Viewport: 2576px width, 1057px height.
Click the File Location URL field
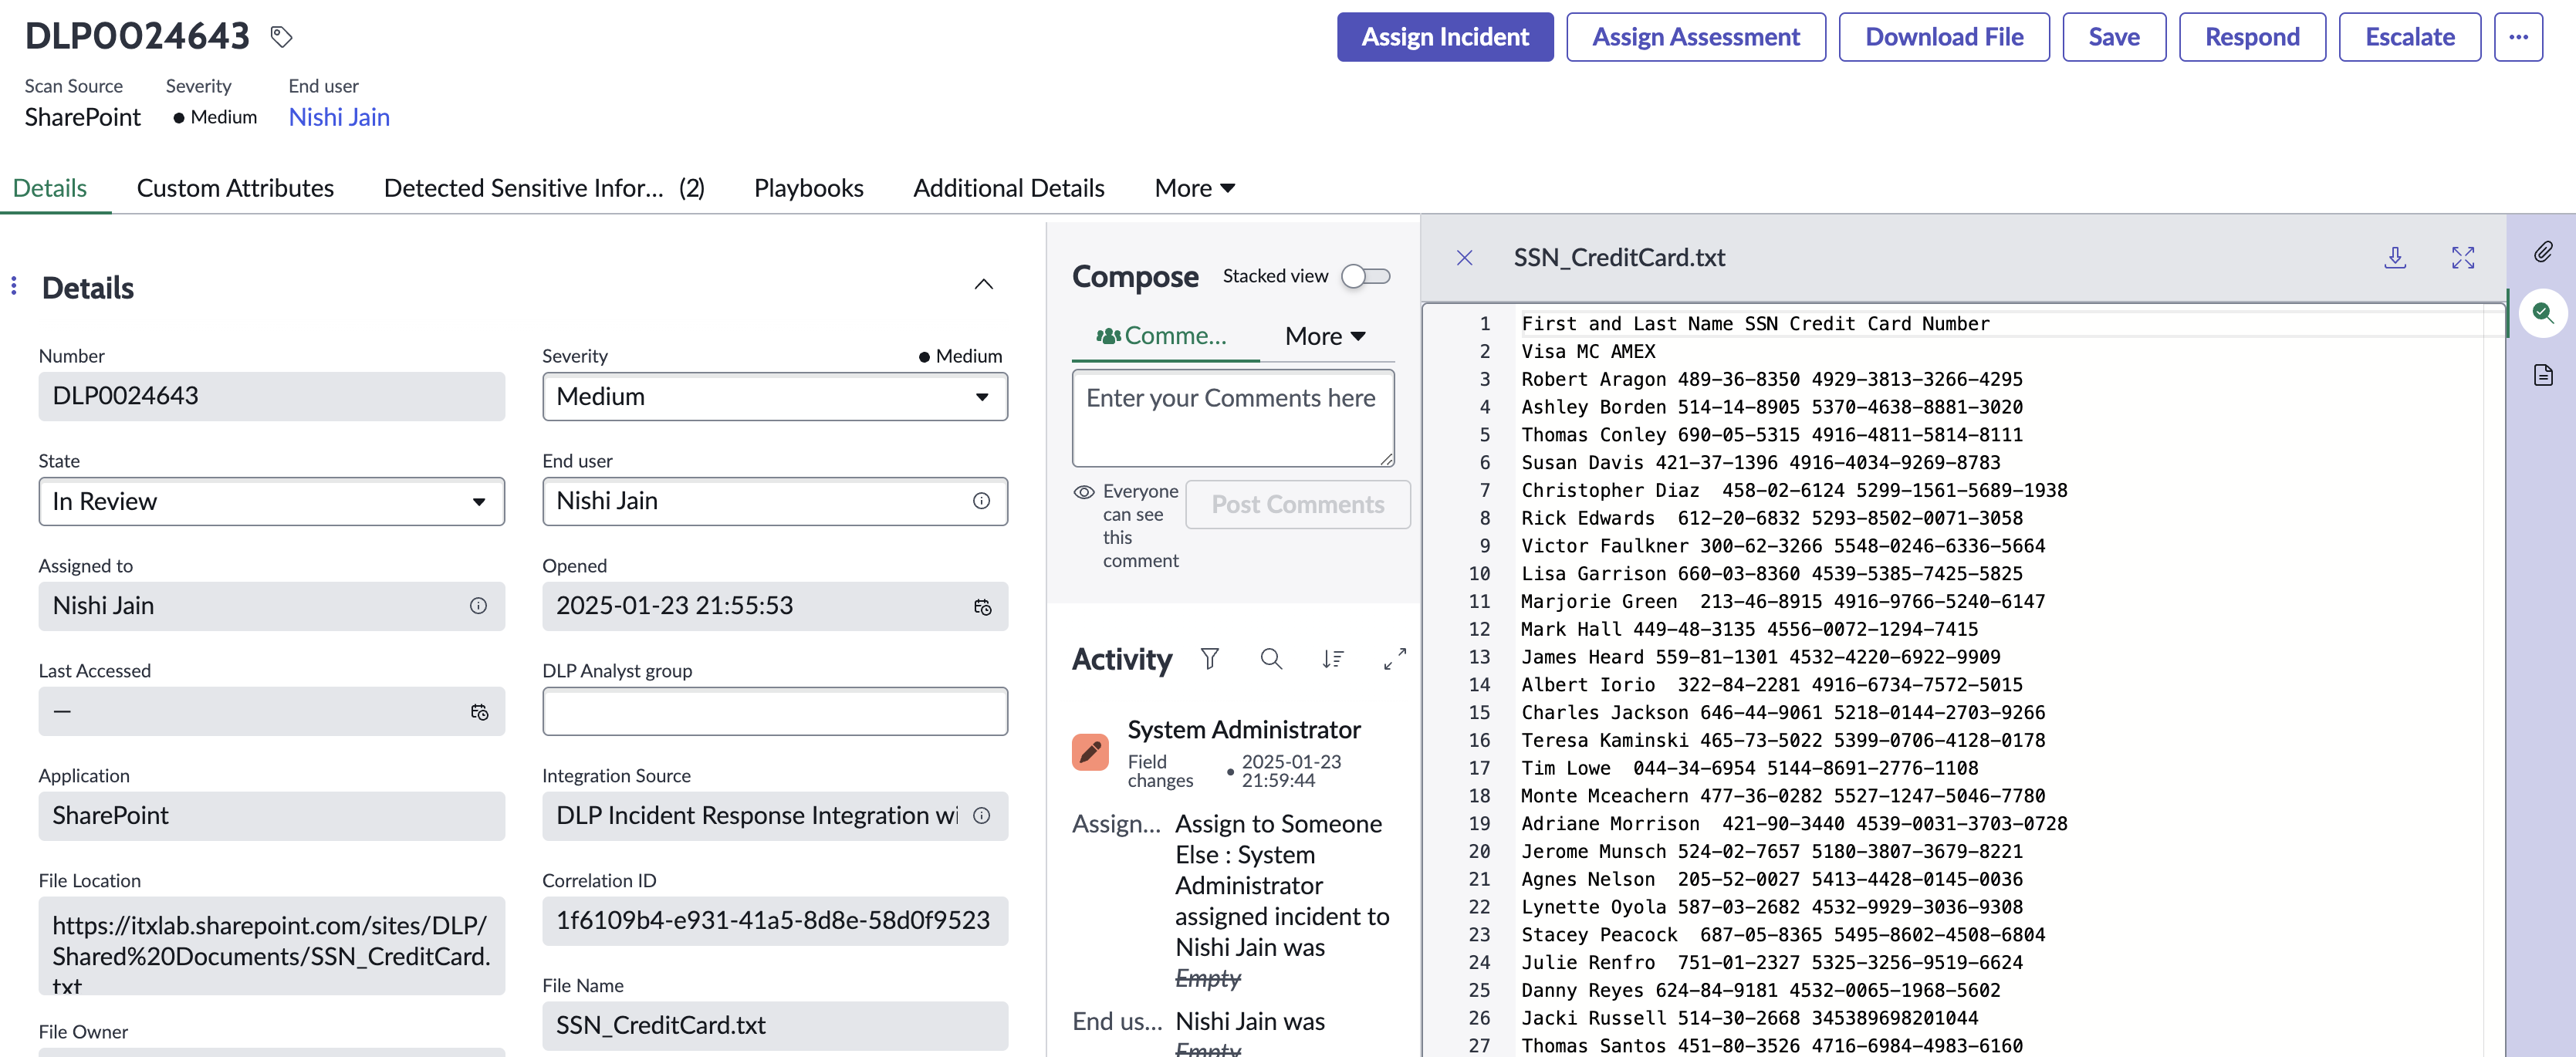pyautogui.click(x=272, y=946)
